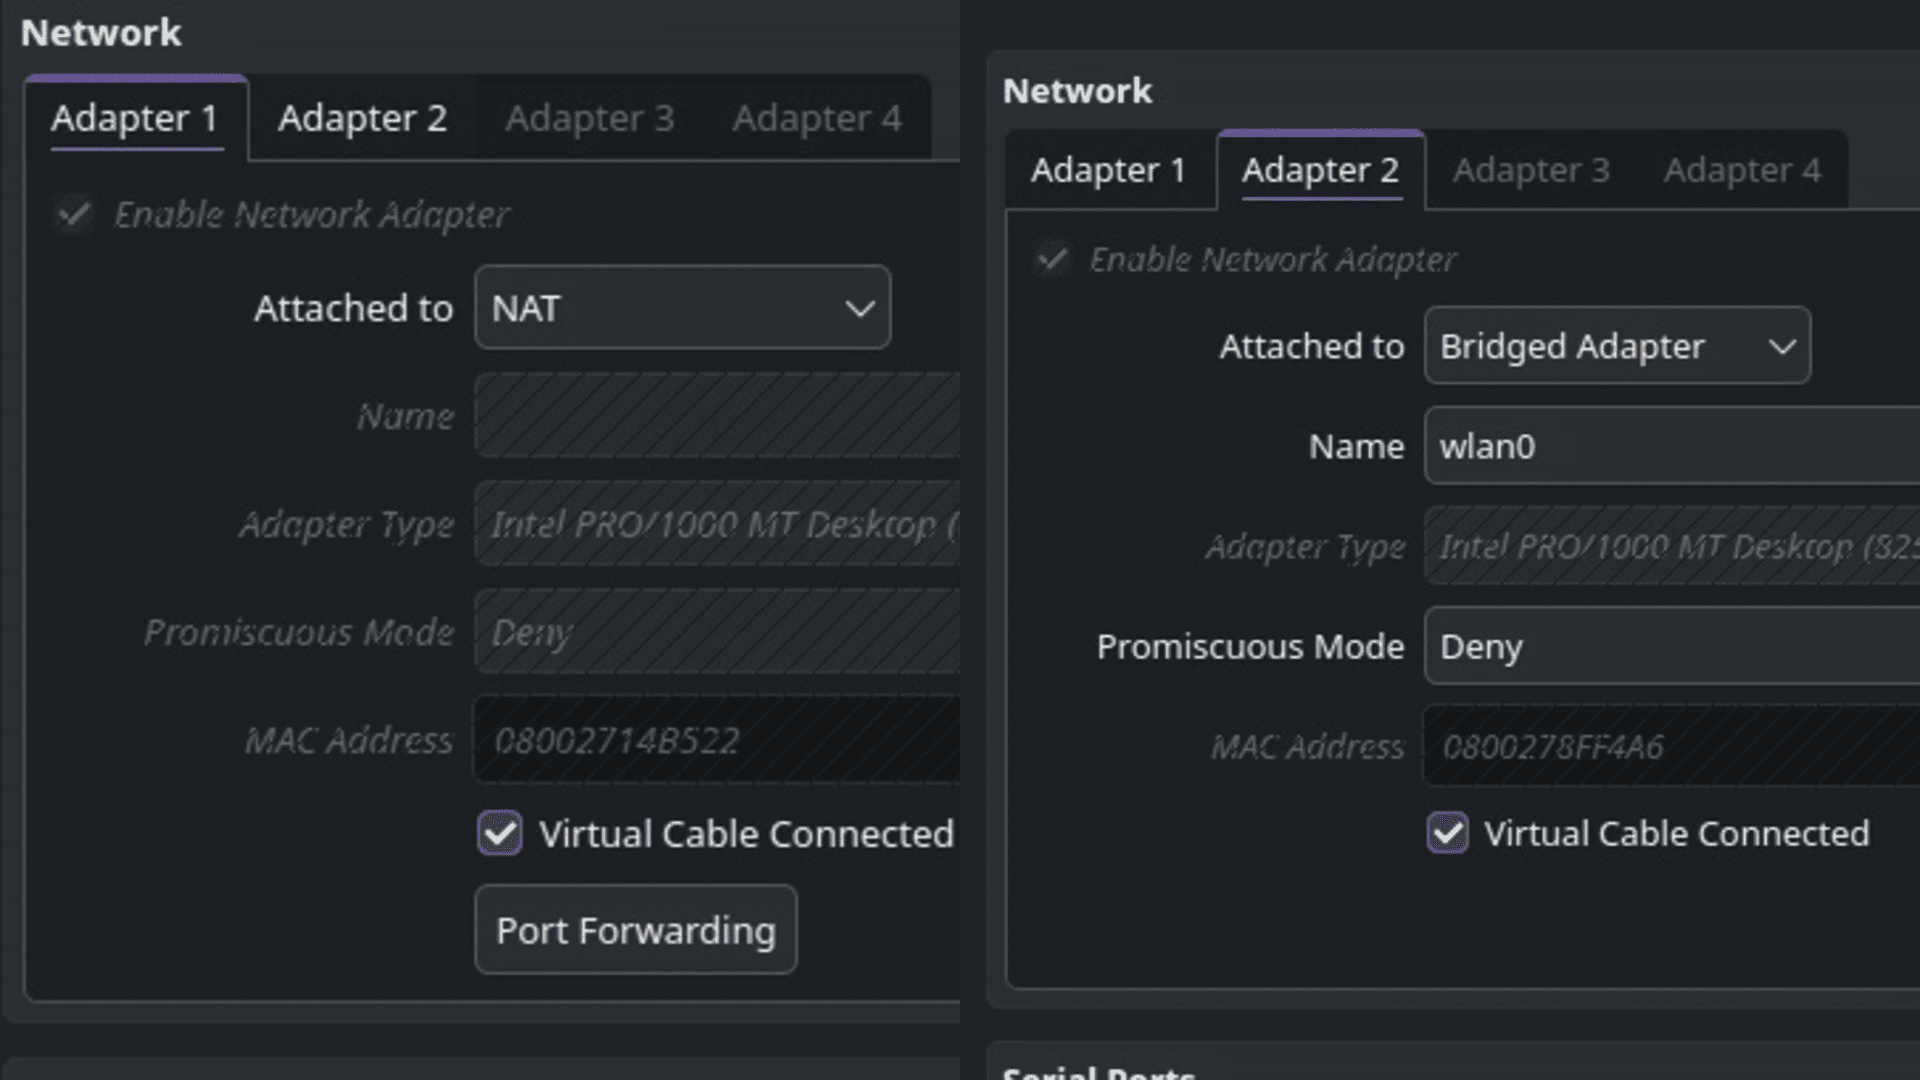The image size is (1920, 1080).
Task: Click the Bridged Adapter chevron arrow
Action: [1782, 347]
